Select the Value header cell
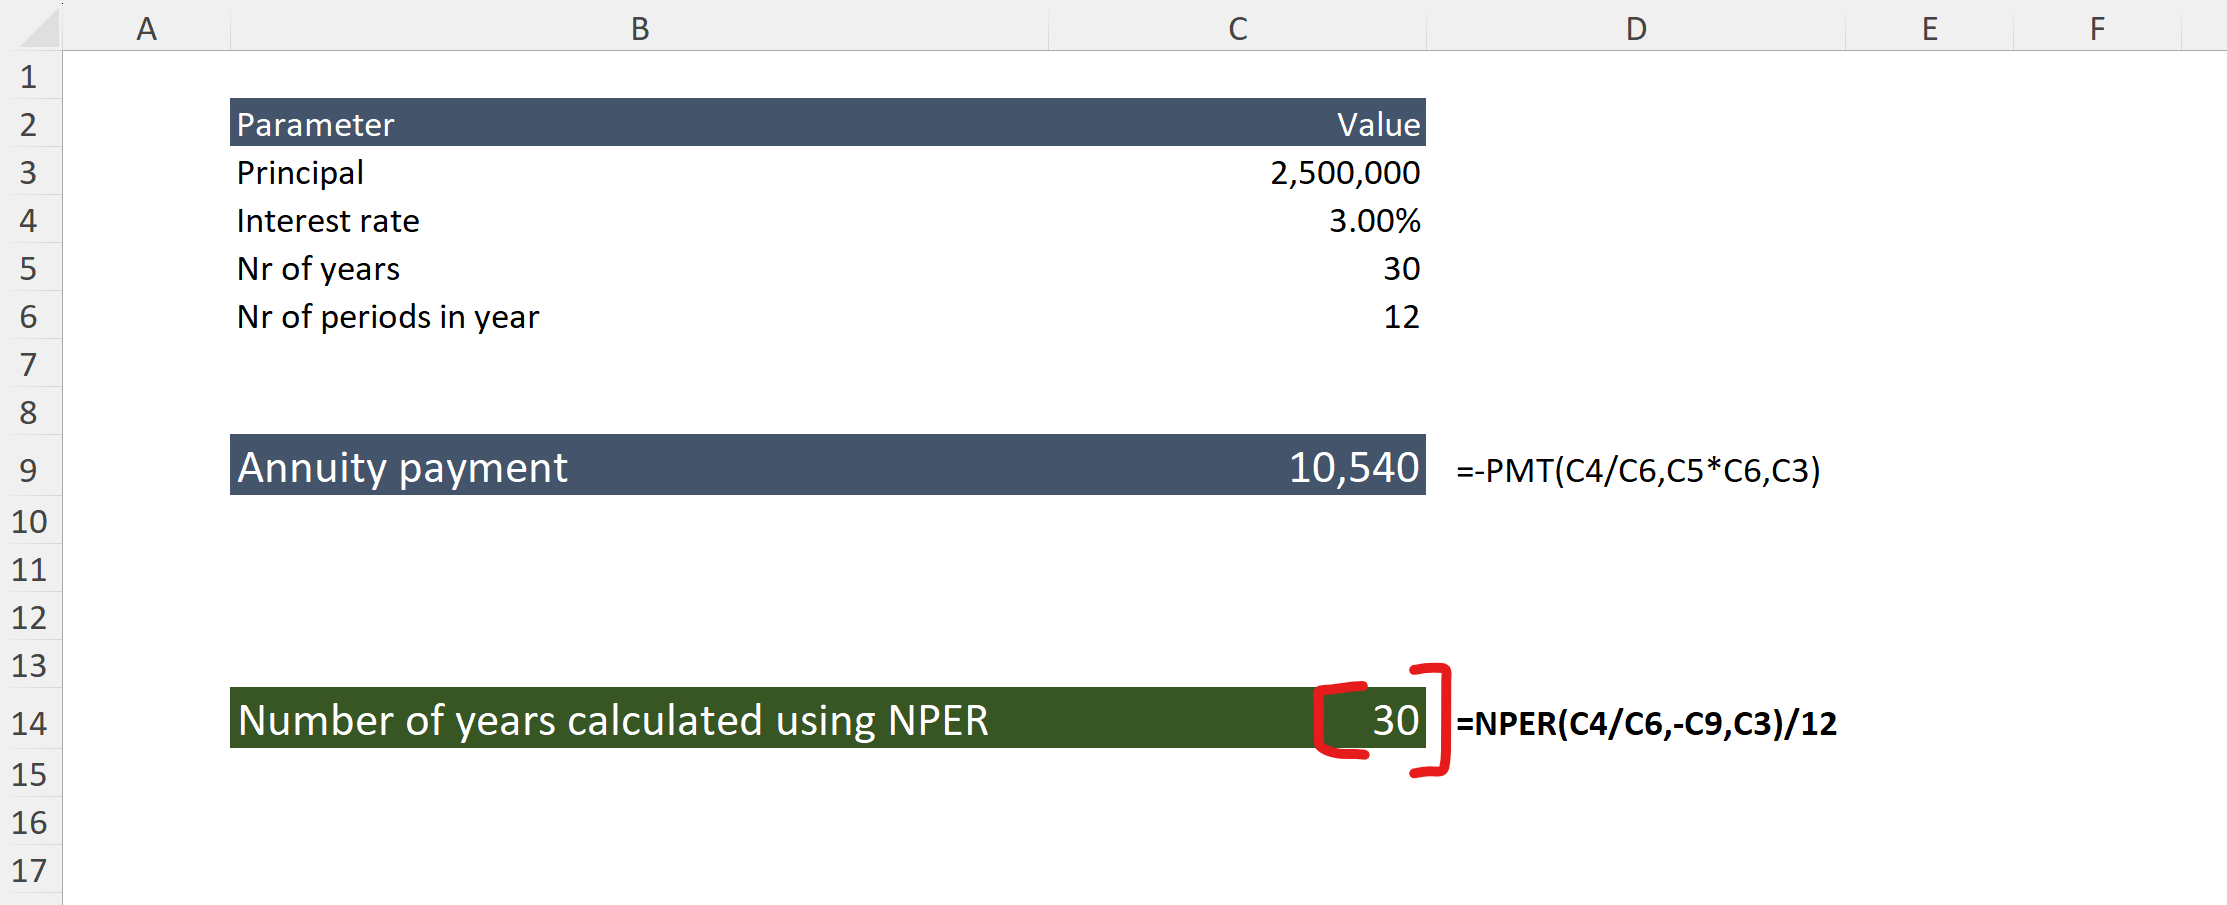The height and width of the screenshot is (905, 2227). coord(1377,124)
